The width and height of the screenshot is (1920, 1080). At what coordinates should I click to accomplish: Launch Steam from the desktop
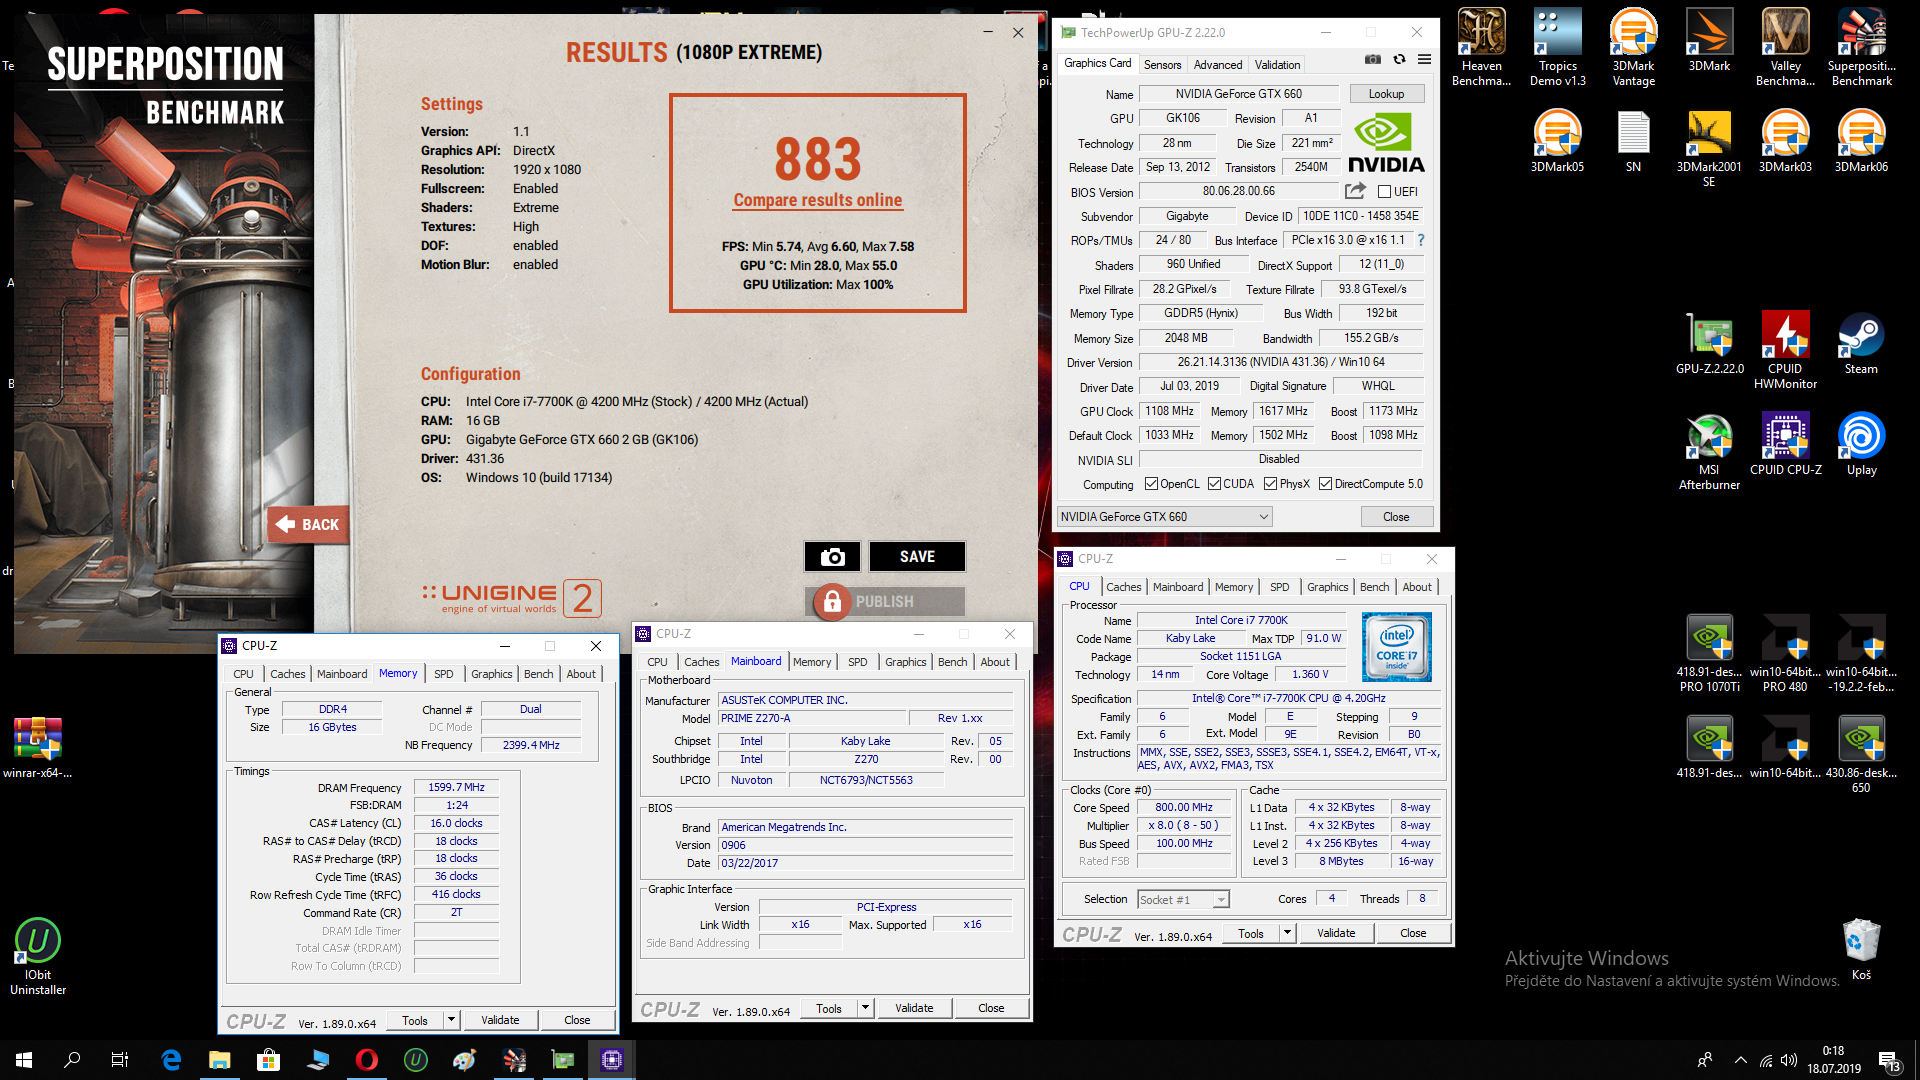1861,343
